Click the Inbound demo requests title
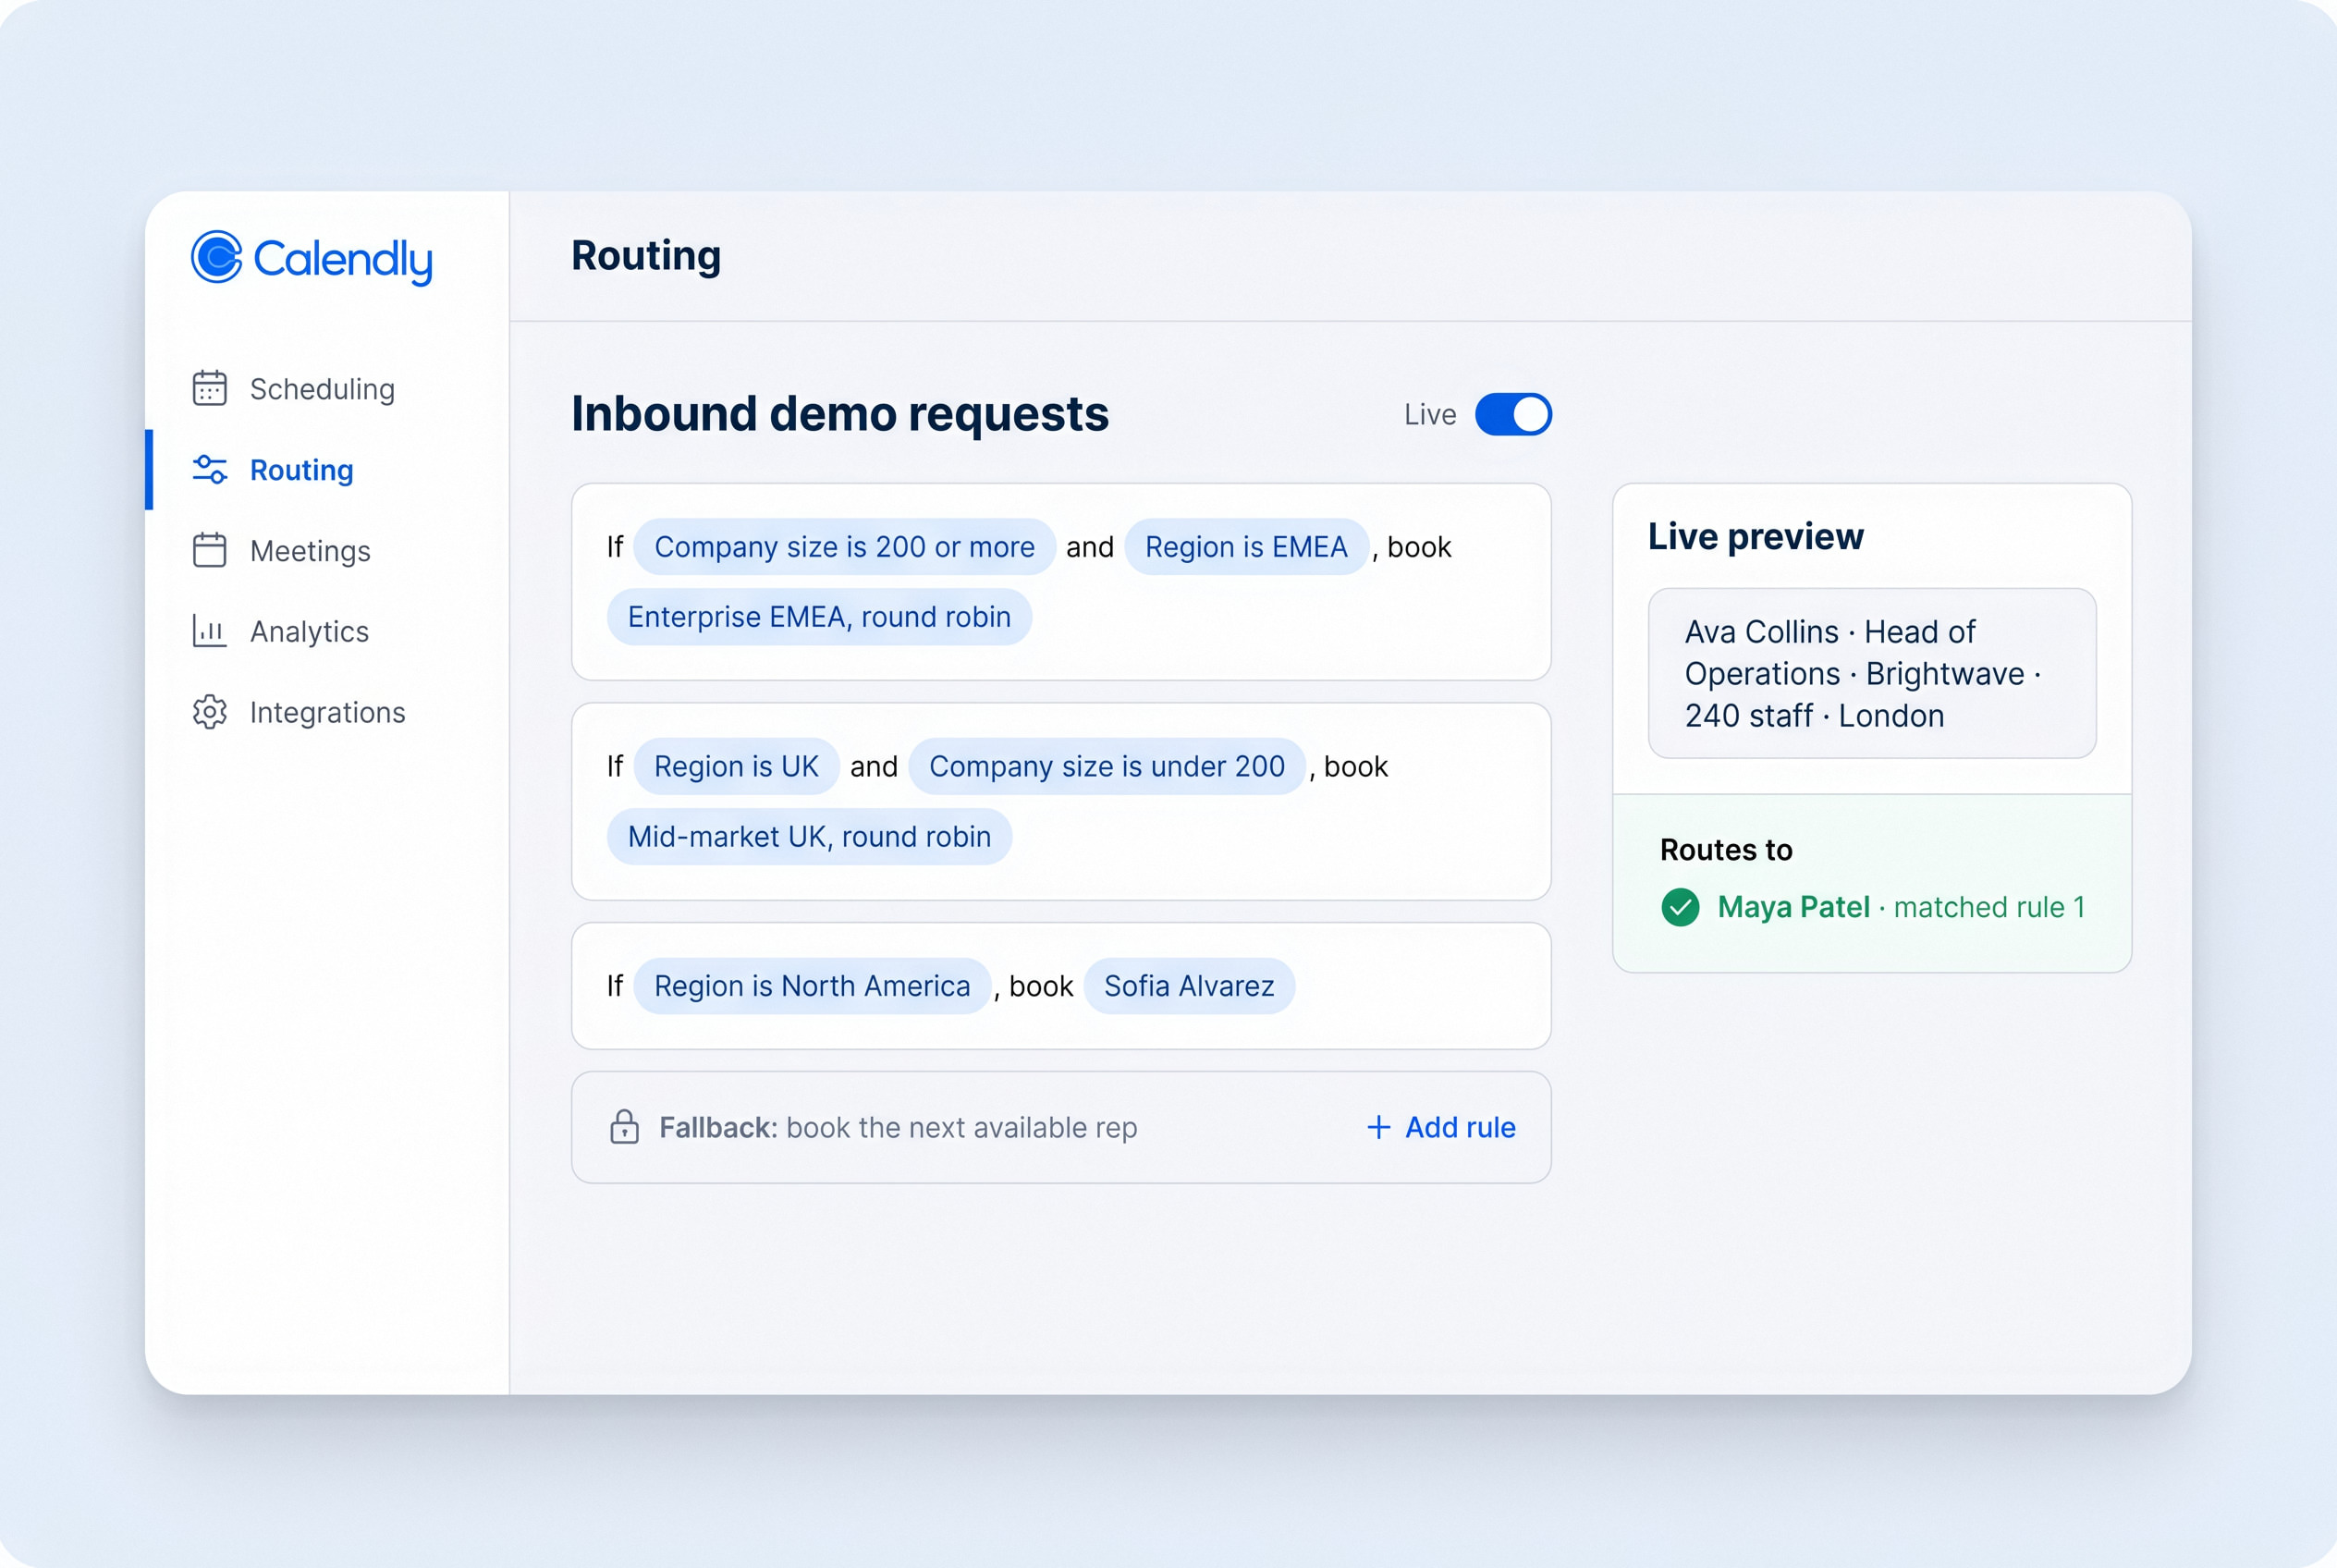This screenshot has width=2337, height=1568. (x=840, y=414)
